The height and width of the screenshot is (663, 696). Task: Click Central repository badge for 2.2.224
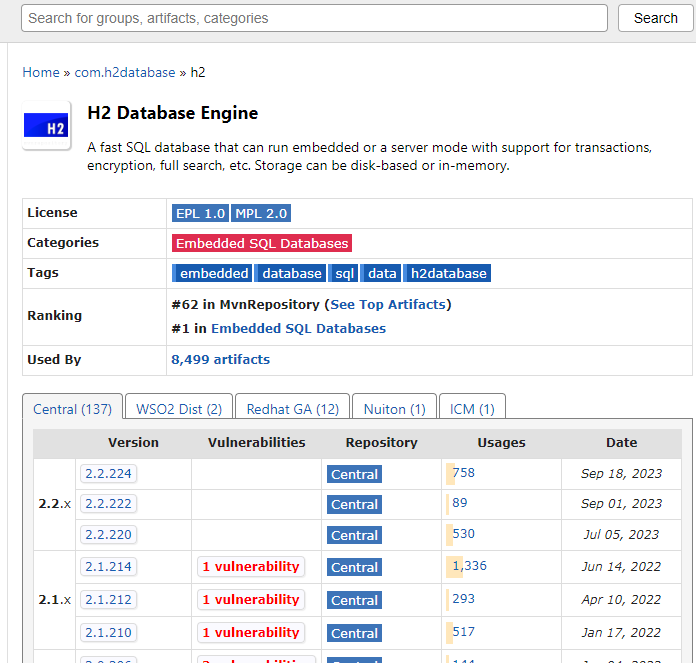354,474
